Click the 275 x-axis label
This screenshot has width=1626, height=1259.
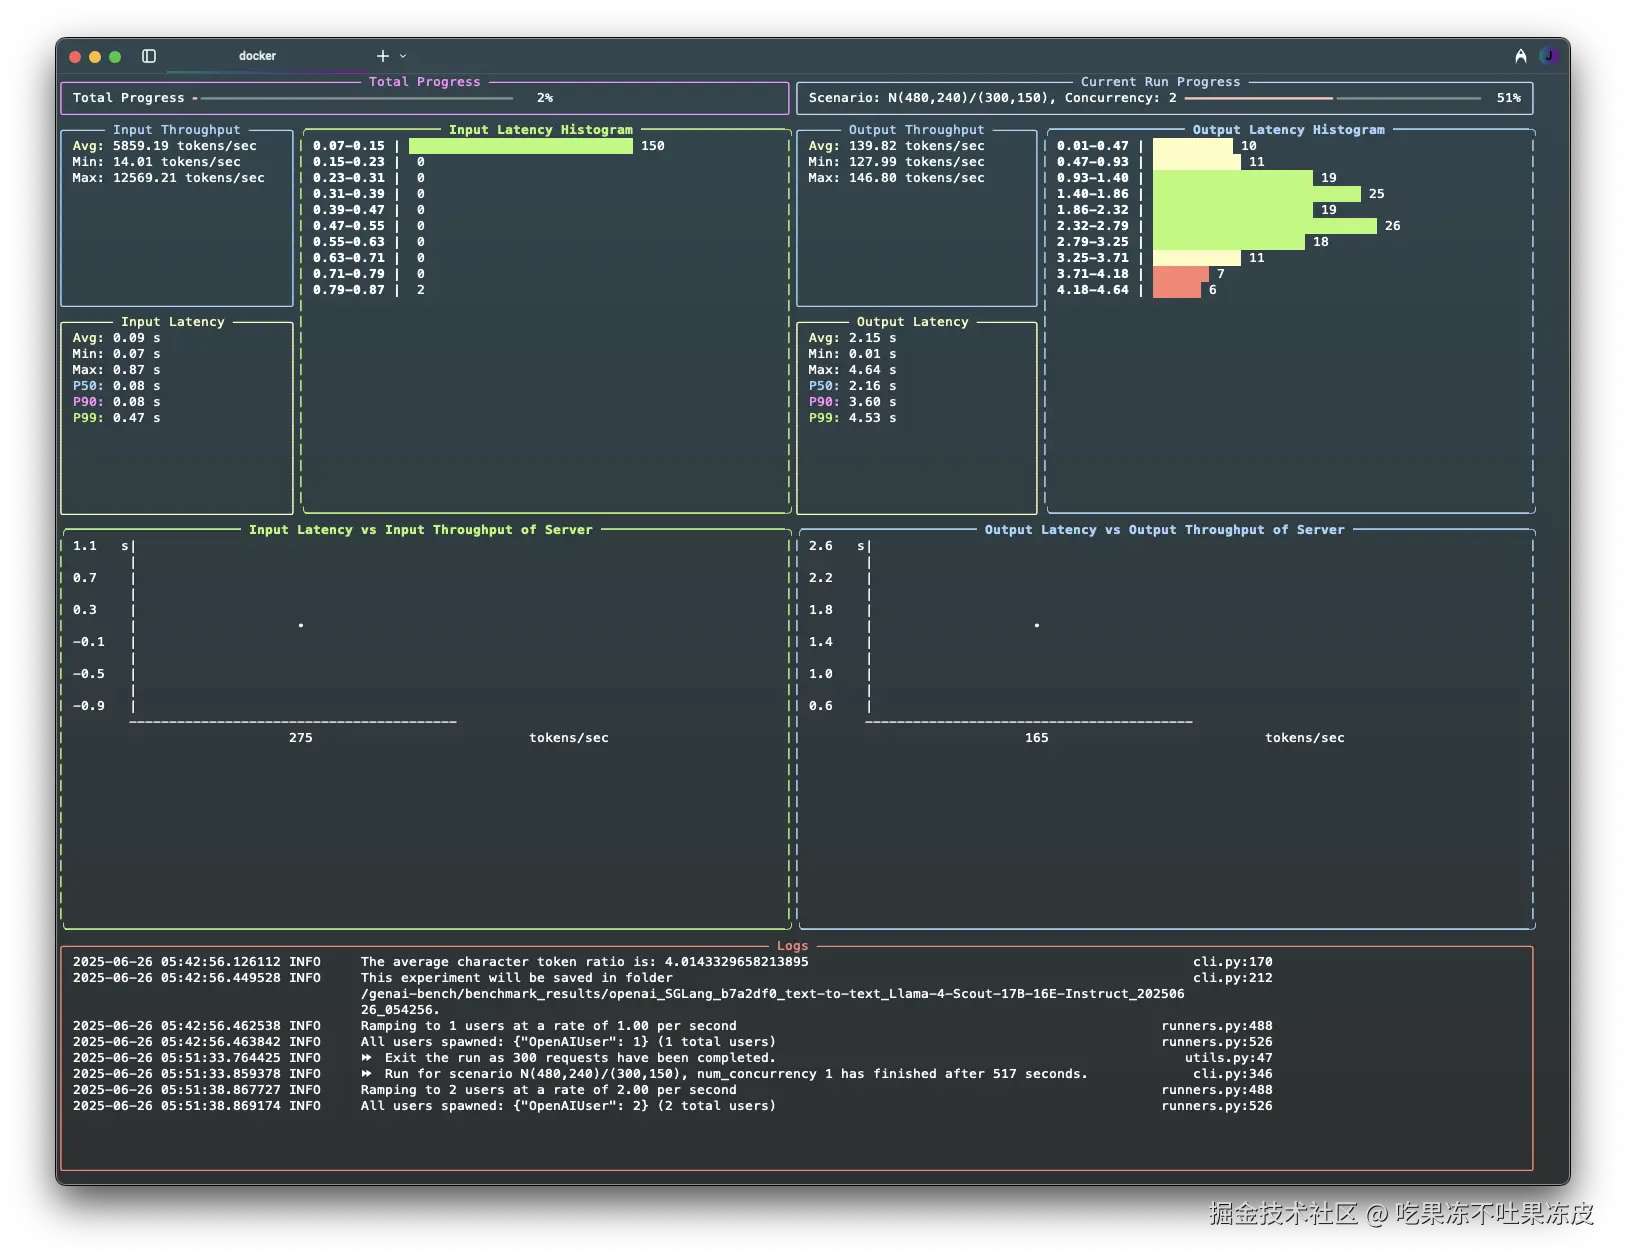tap(301, 738)
